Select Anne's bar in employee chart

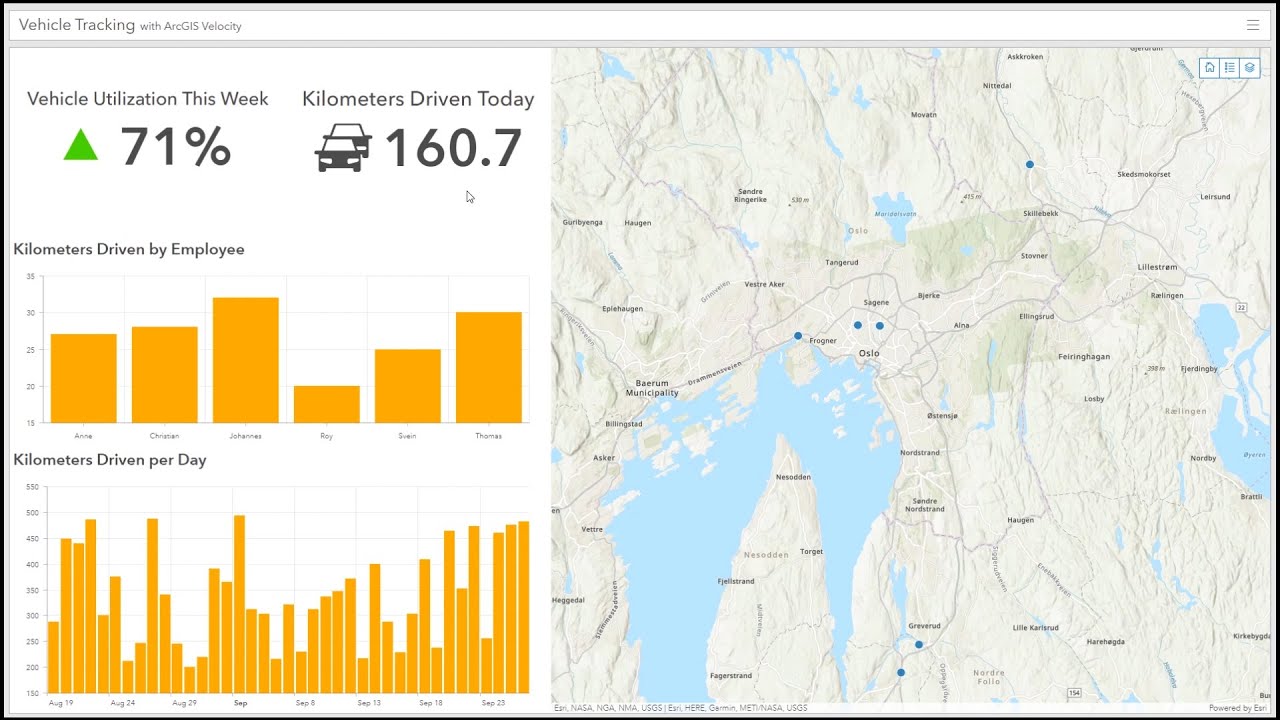point(84,378)
